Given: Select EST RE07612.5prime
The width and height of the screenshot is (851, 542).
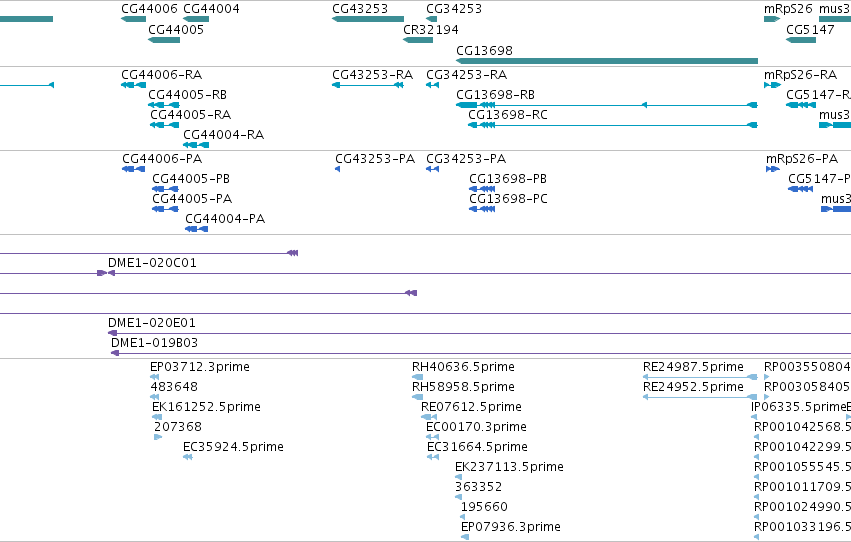Looking at the screenshot, I should point(429,417).
